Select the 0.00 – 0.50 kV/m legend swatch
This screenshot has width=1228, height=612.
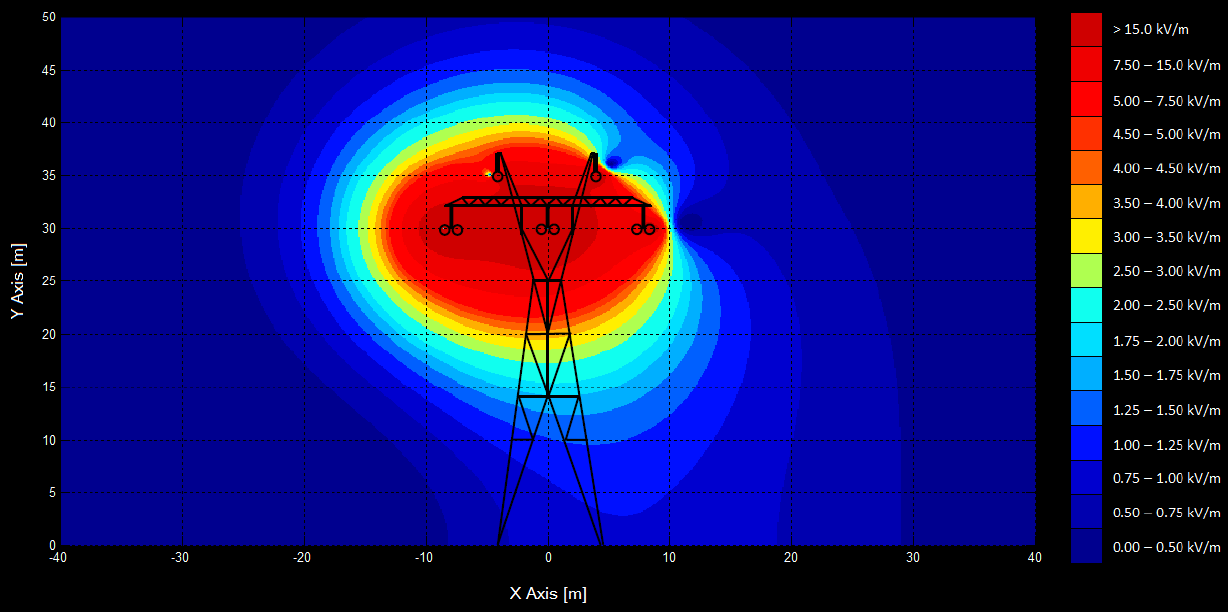pos(1086,546)
